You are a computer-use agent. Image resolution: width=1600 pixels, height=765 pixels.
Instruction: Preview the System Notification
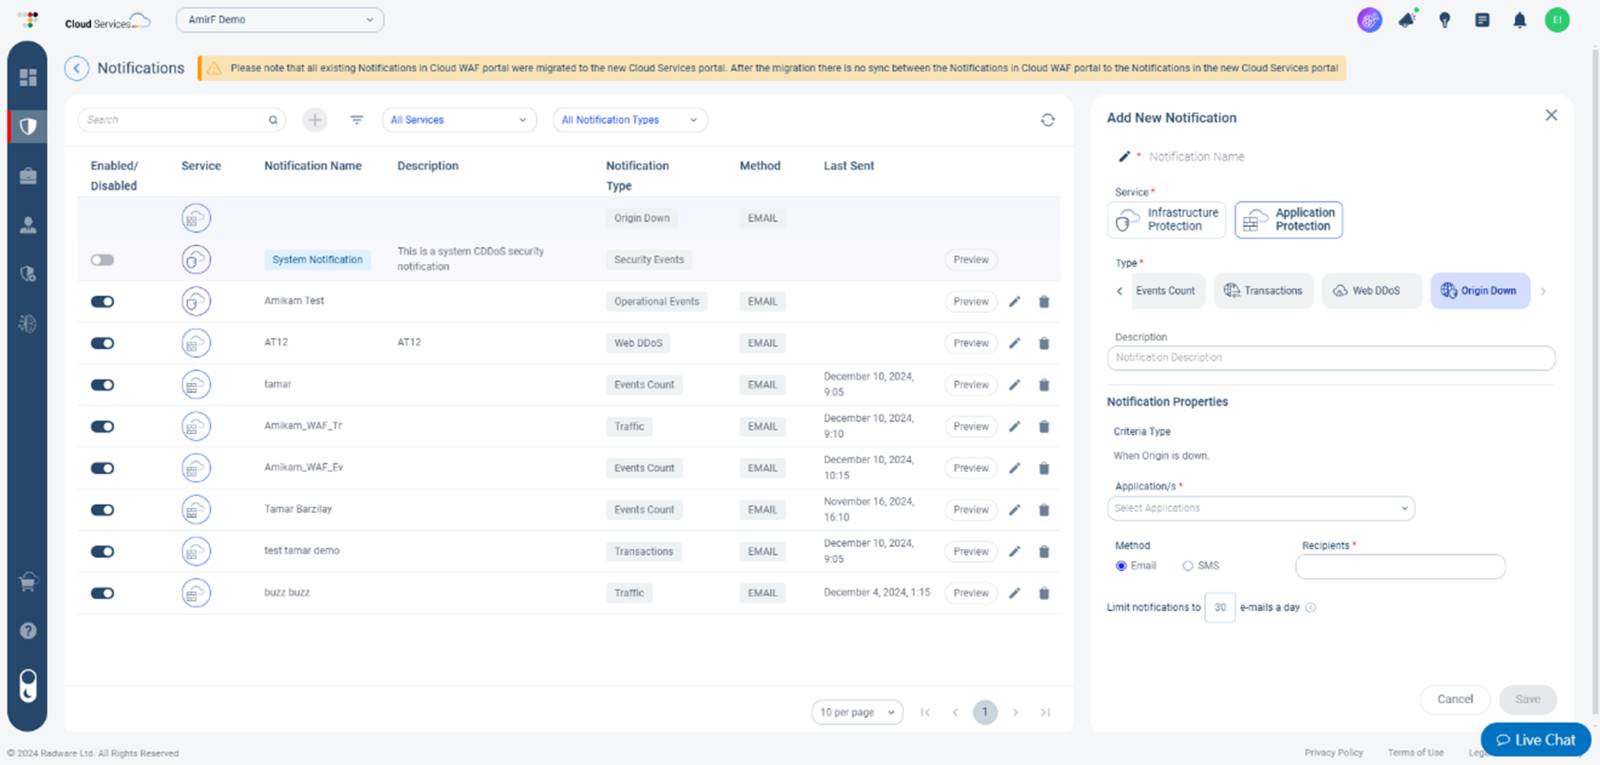[x=971, y=260]
